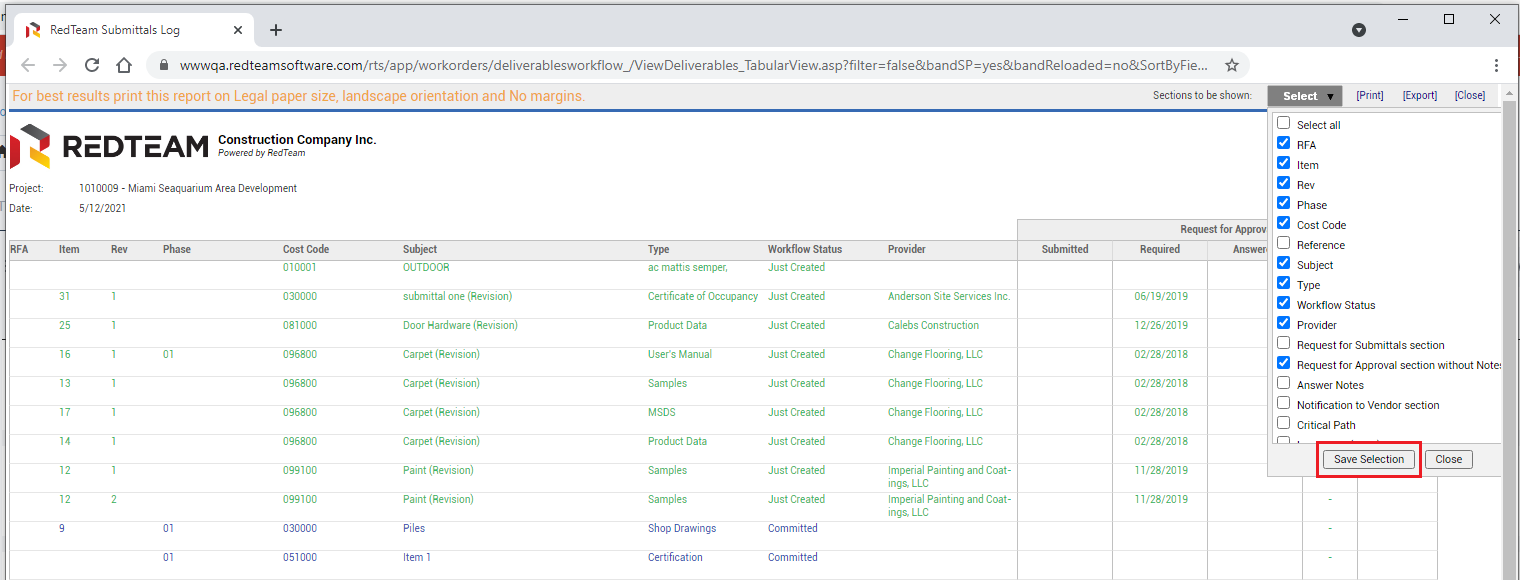Viewport: 1520px width, 580px height.
Task: Close the RedTeam Submittals Log tab
Action: [x=238, y=30]
